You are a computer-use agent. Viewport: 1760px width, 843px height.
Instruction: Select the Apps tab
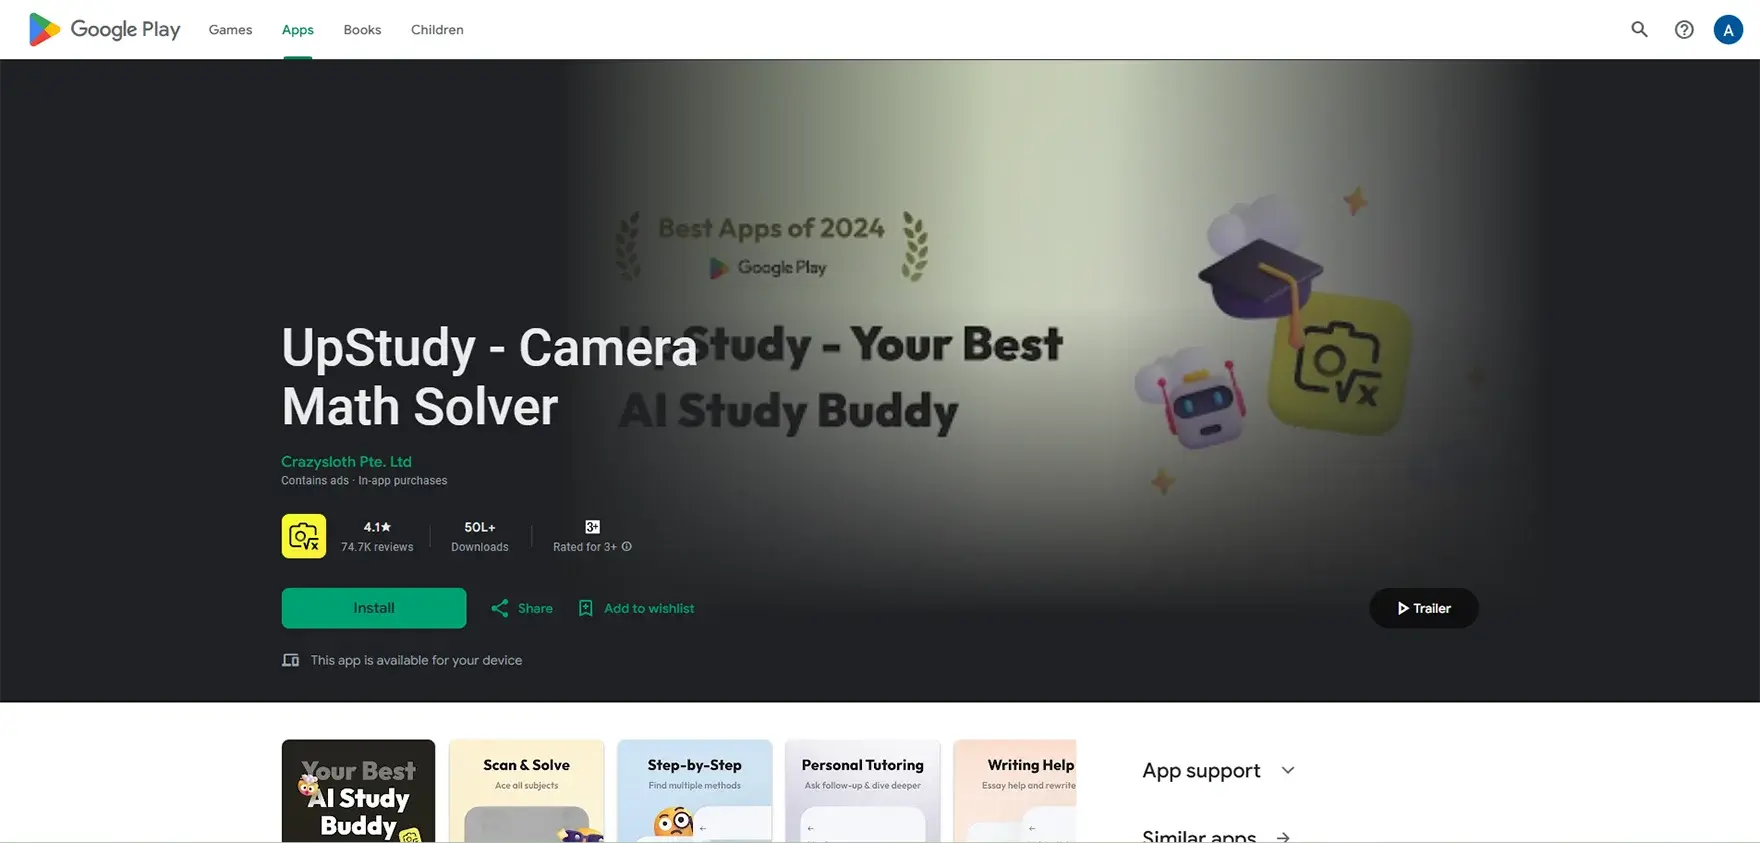(x=298, y=30)
